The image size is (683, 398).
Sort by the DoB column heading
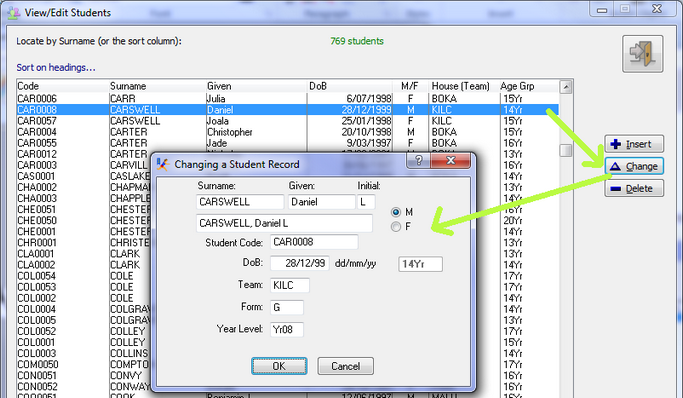pos(351,86)
